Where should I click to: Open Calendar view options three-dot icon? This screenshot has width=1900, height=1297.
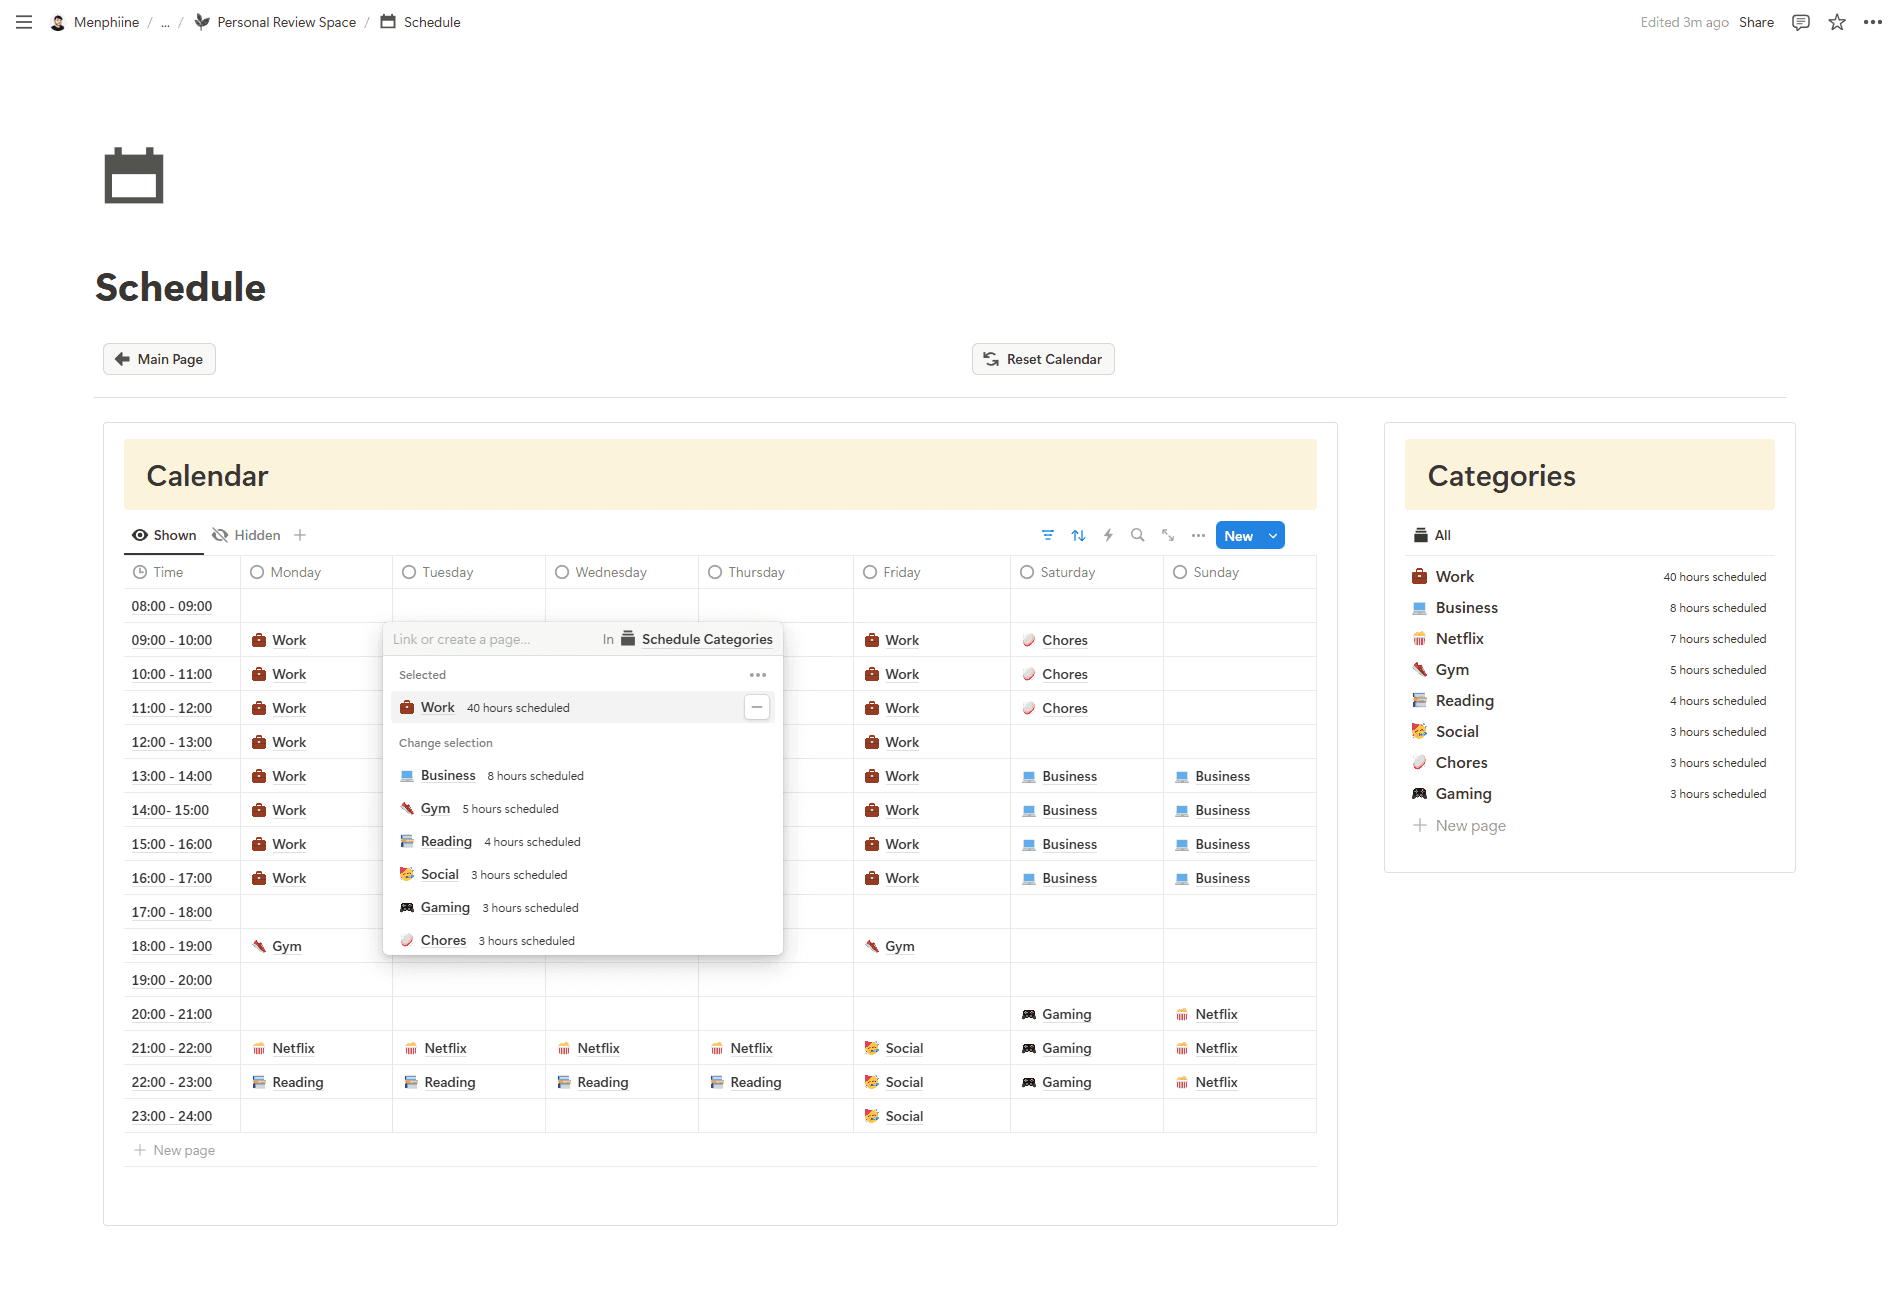click(x=1198, y=536)
